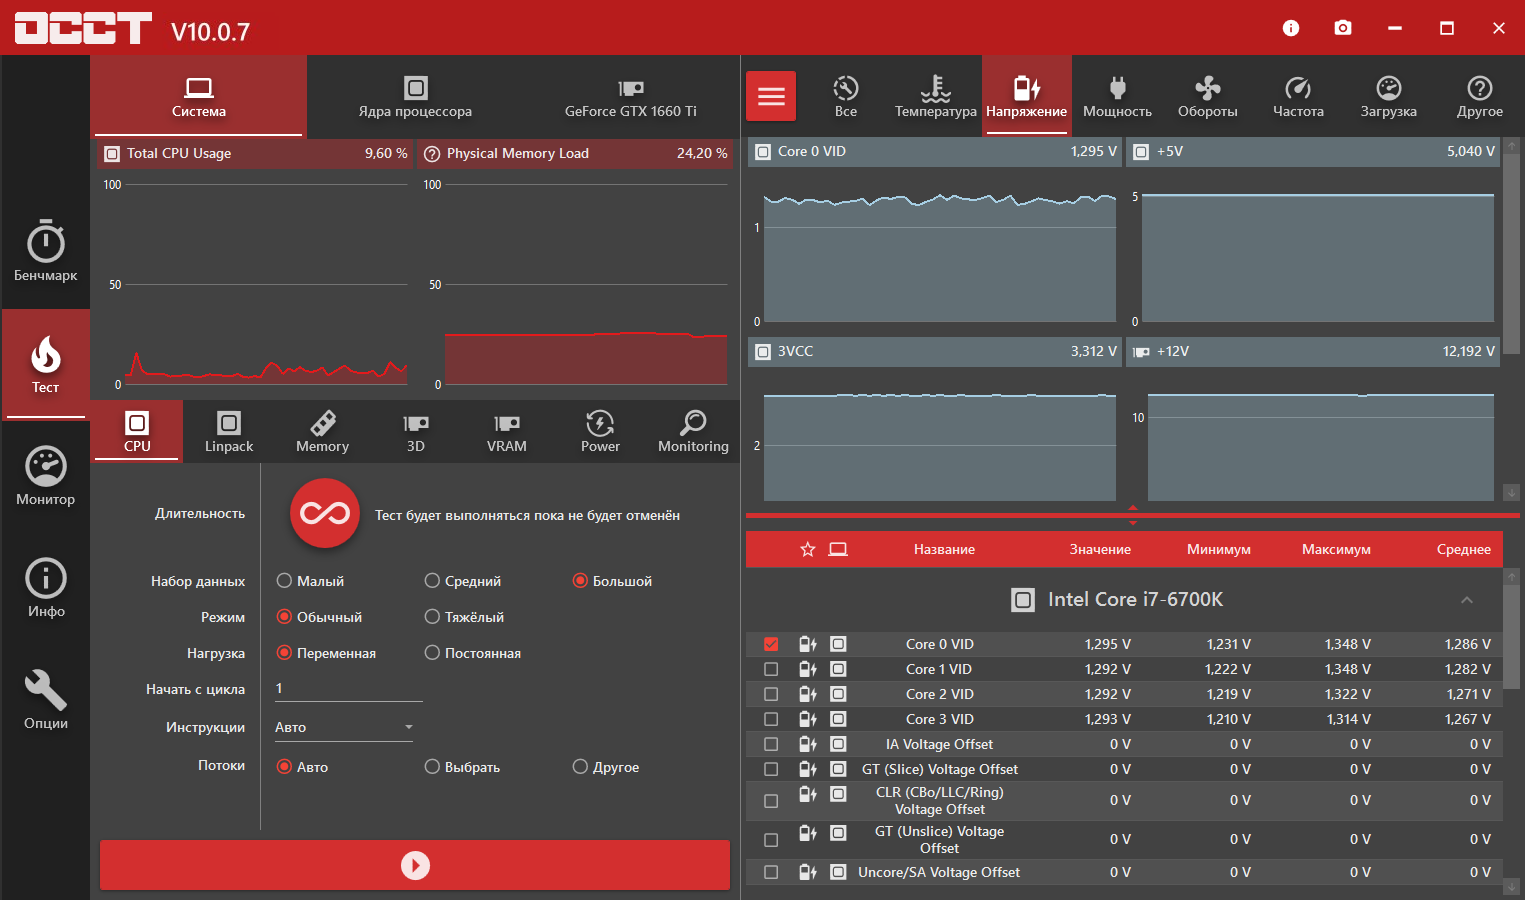Click the info icon in title bar
The height and width of the screenshot is (900, 1525).
click(x=1291, y=28)
